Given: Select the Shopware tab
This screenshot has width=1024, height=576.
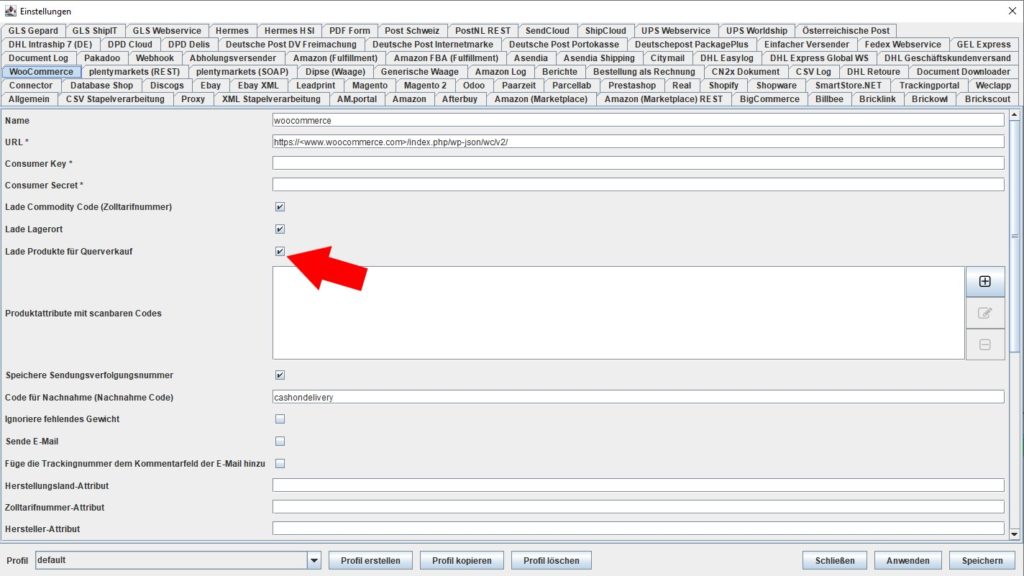Looking at the screenshot, I should tap(776, 86).
